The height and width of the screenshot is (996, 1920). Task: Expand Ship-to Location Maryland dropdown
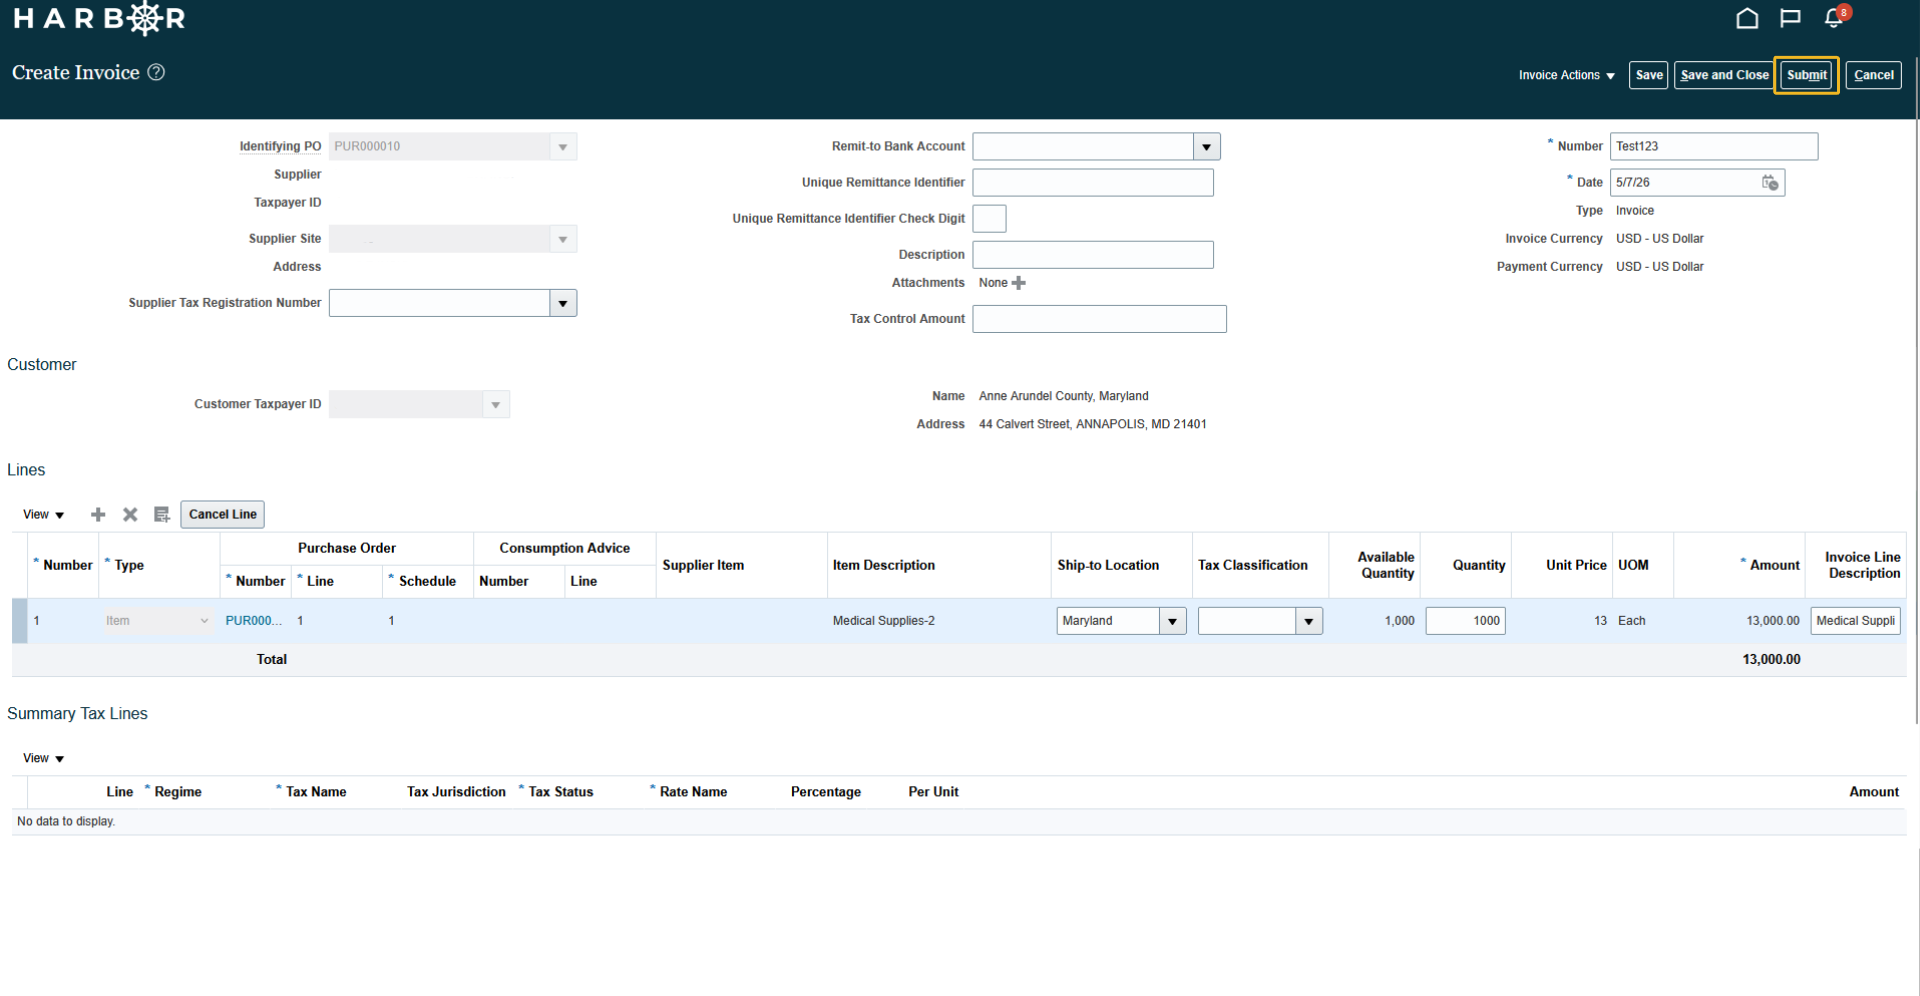(x=1173, y=621)
